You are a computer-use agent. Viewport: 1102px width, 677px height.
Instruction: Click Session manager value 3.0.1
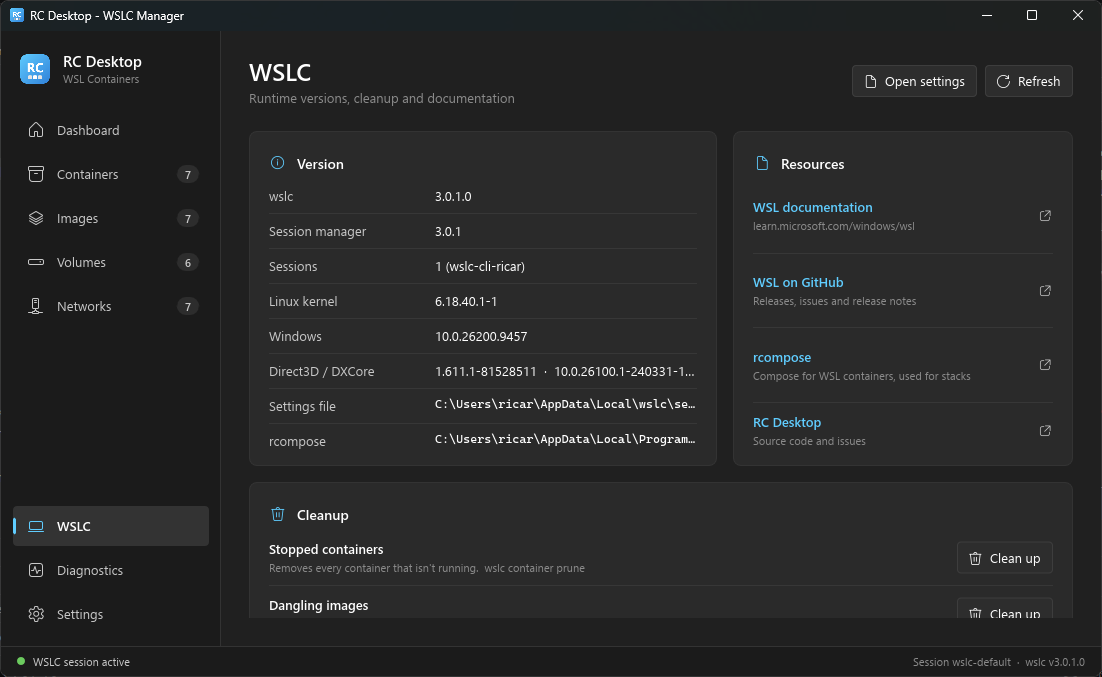coord(448,231)
